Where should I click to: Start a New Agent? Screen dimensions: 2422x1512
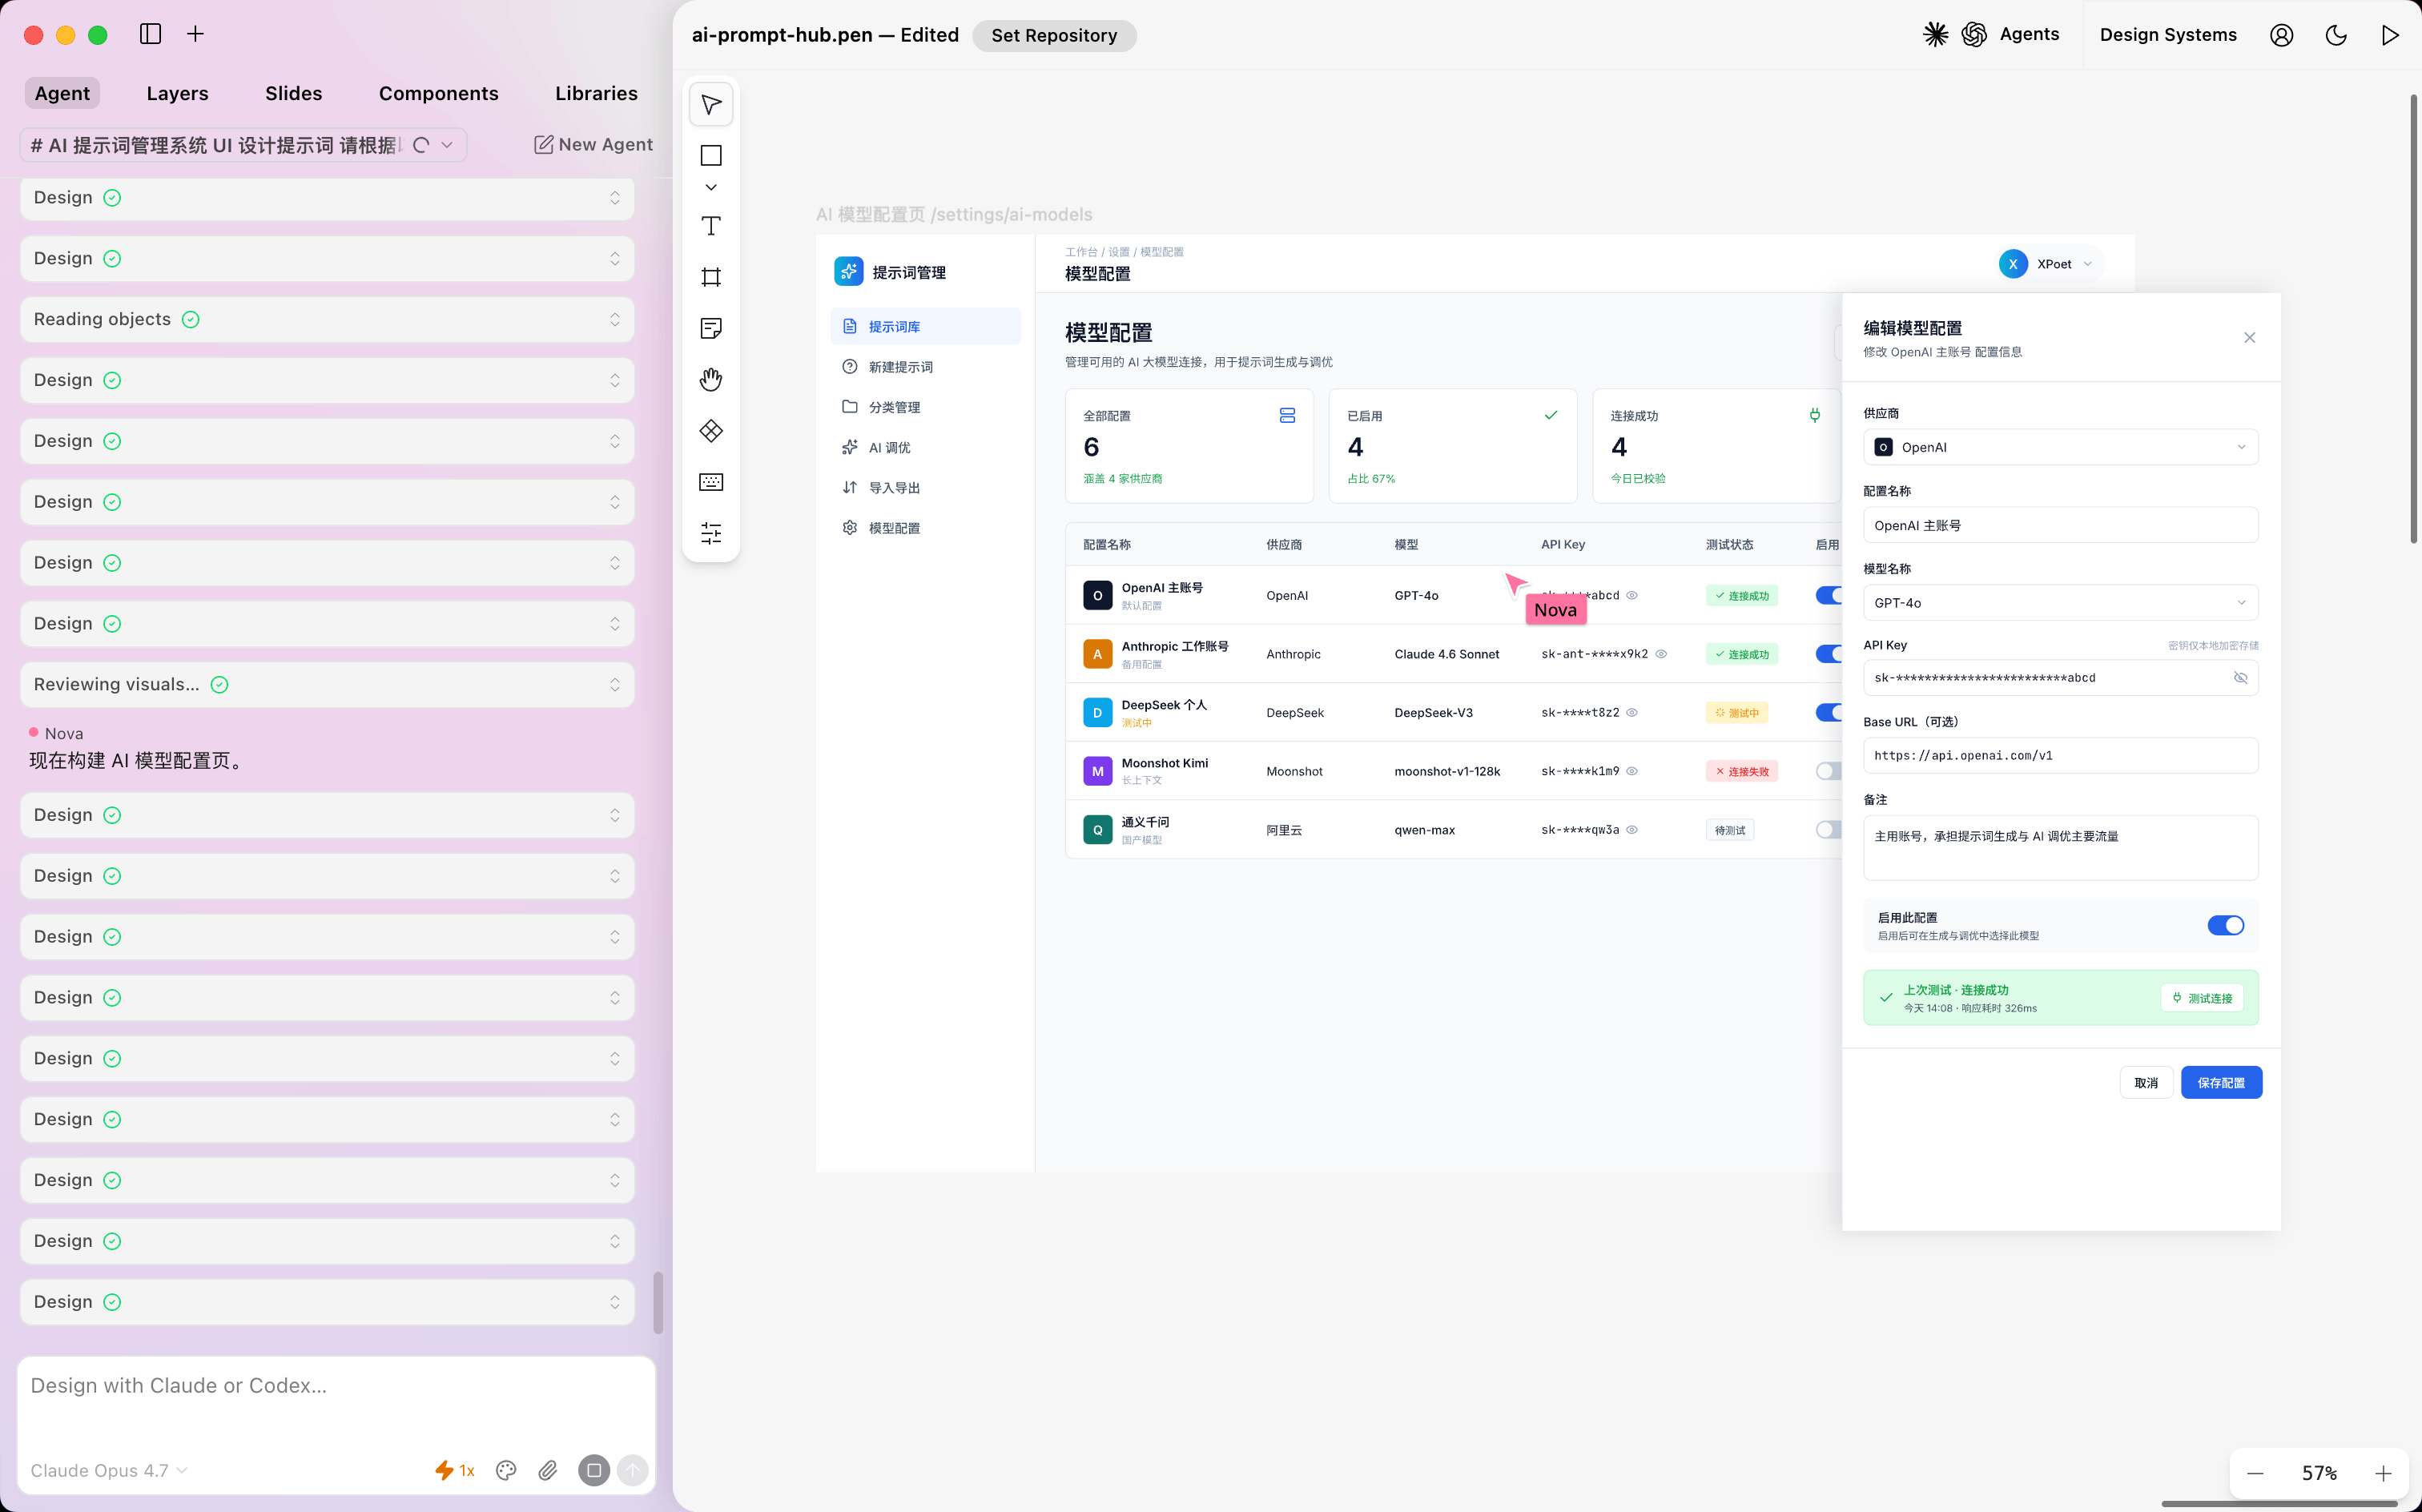click(593, 145)
